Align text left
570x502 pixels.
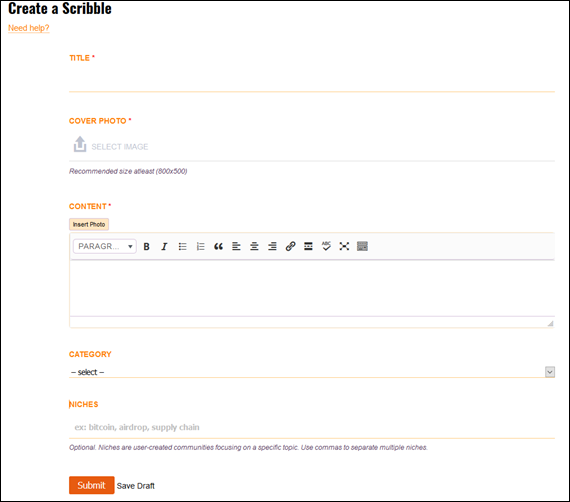[x=236, y=246]
